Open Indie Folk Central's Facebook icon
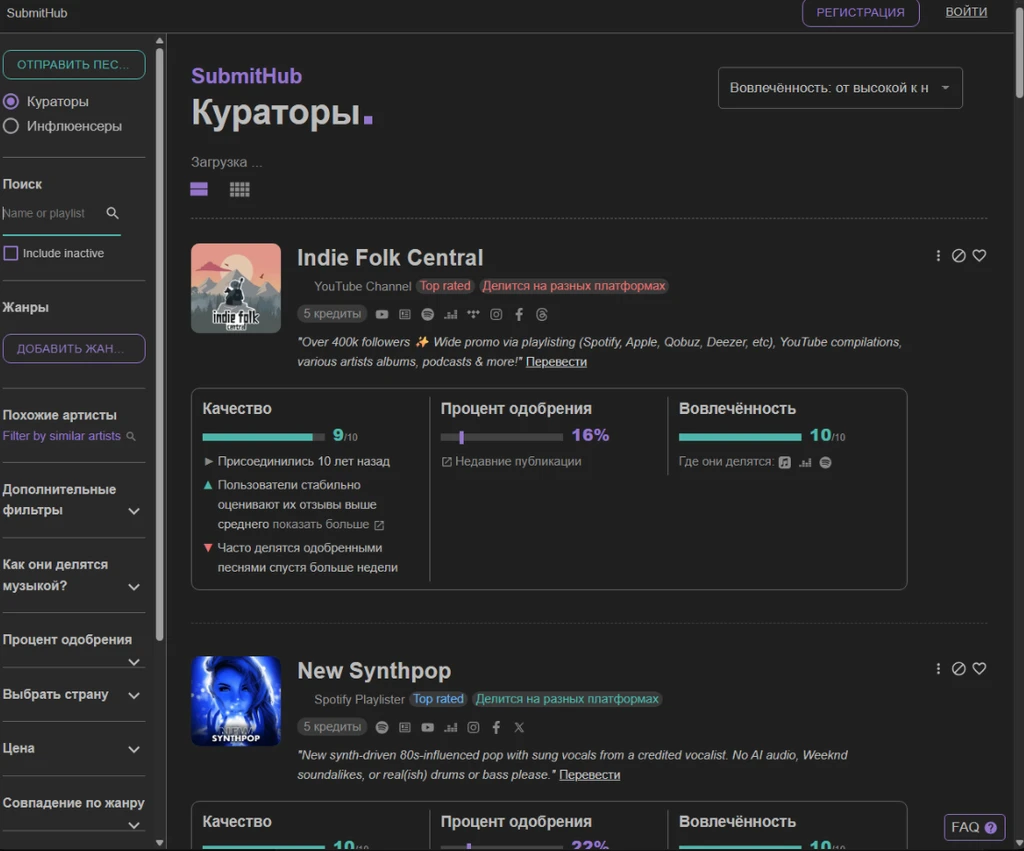Screen dimensions: 1024x851 (519, 314)
